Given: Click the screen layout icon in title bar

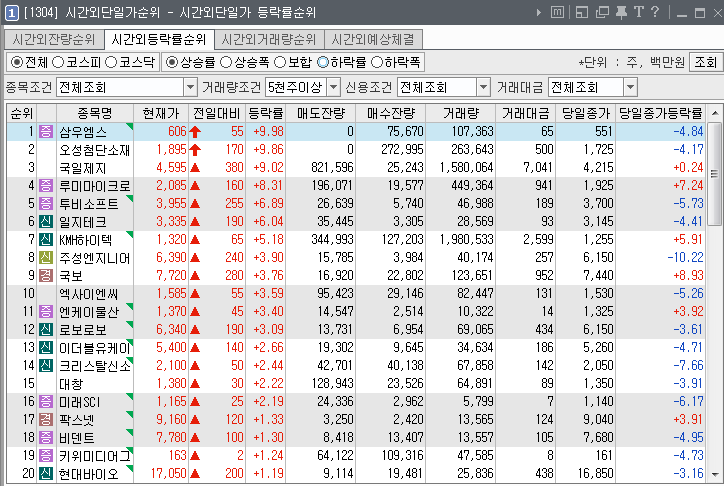Looking at the screenshot, I should [582, 12].
